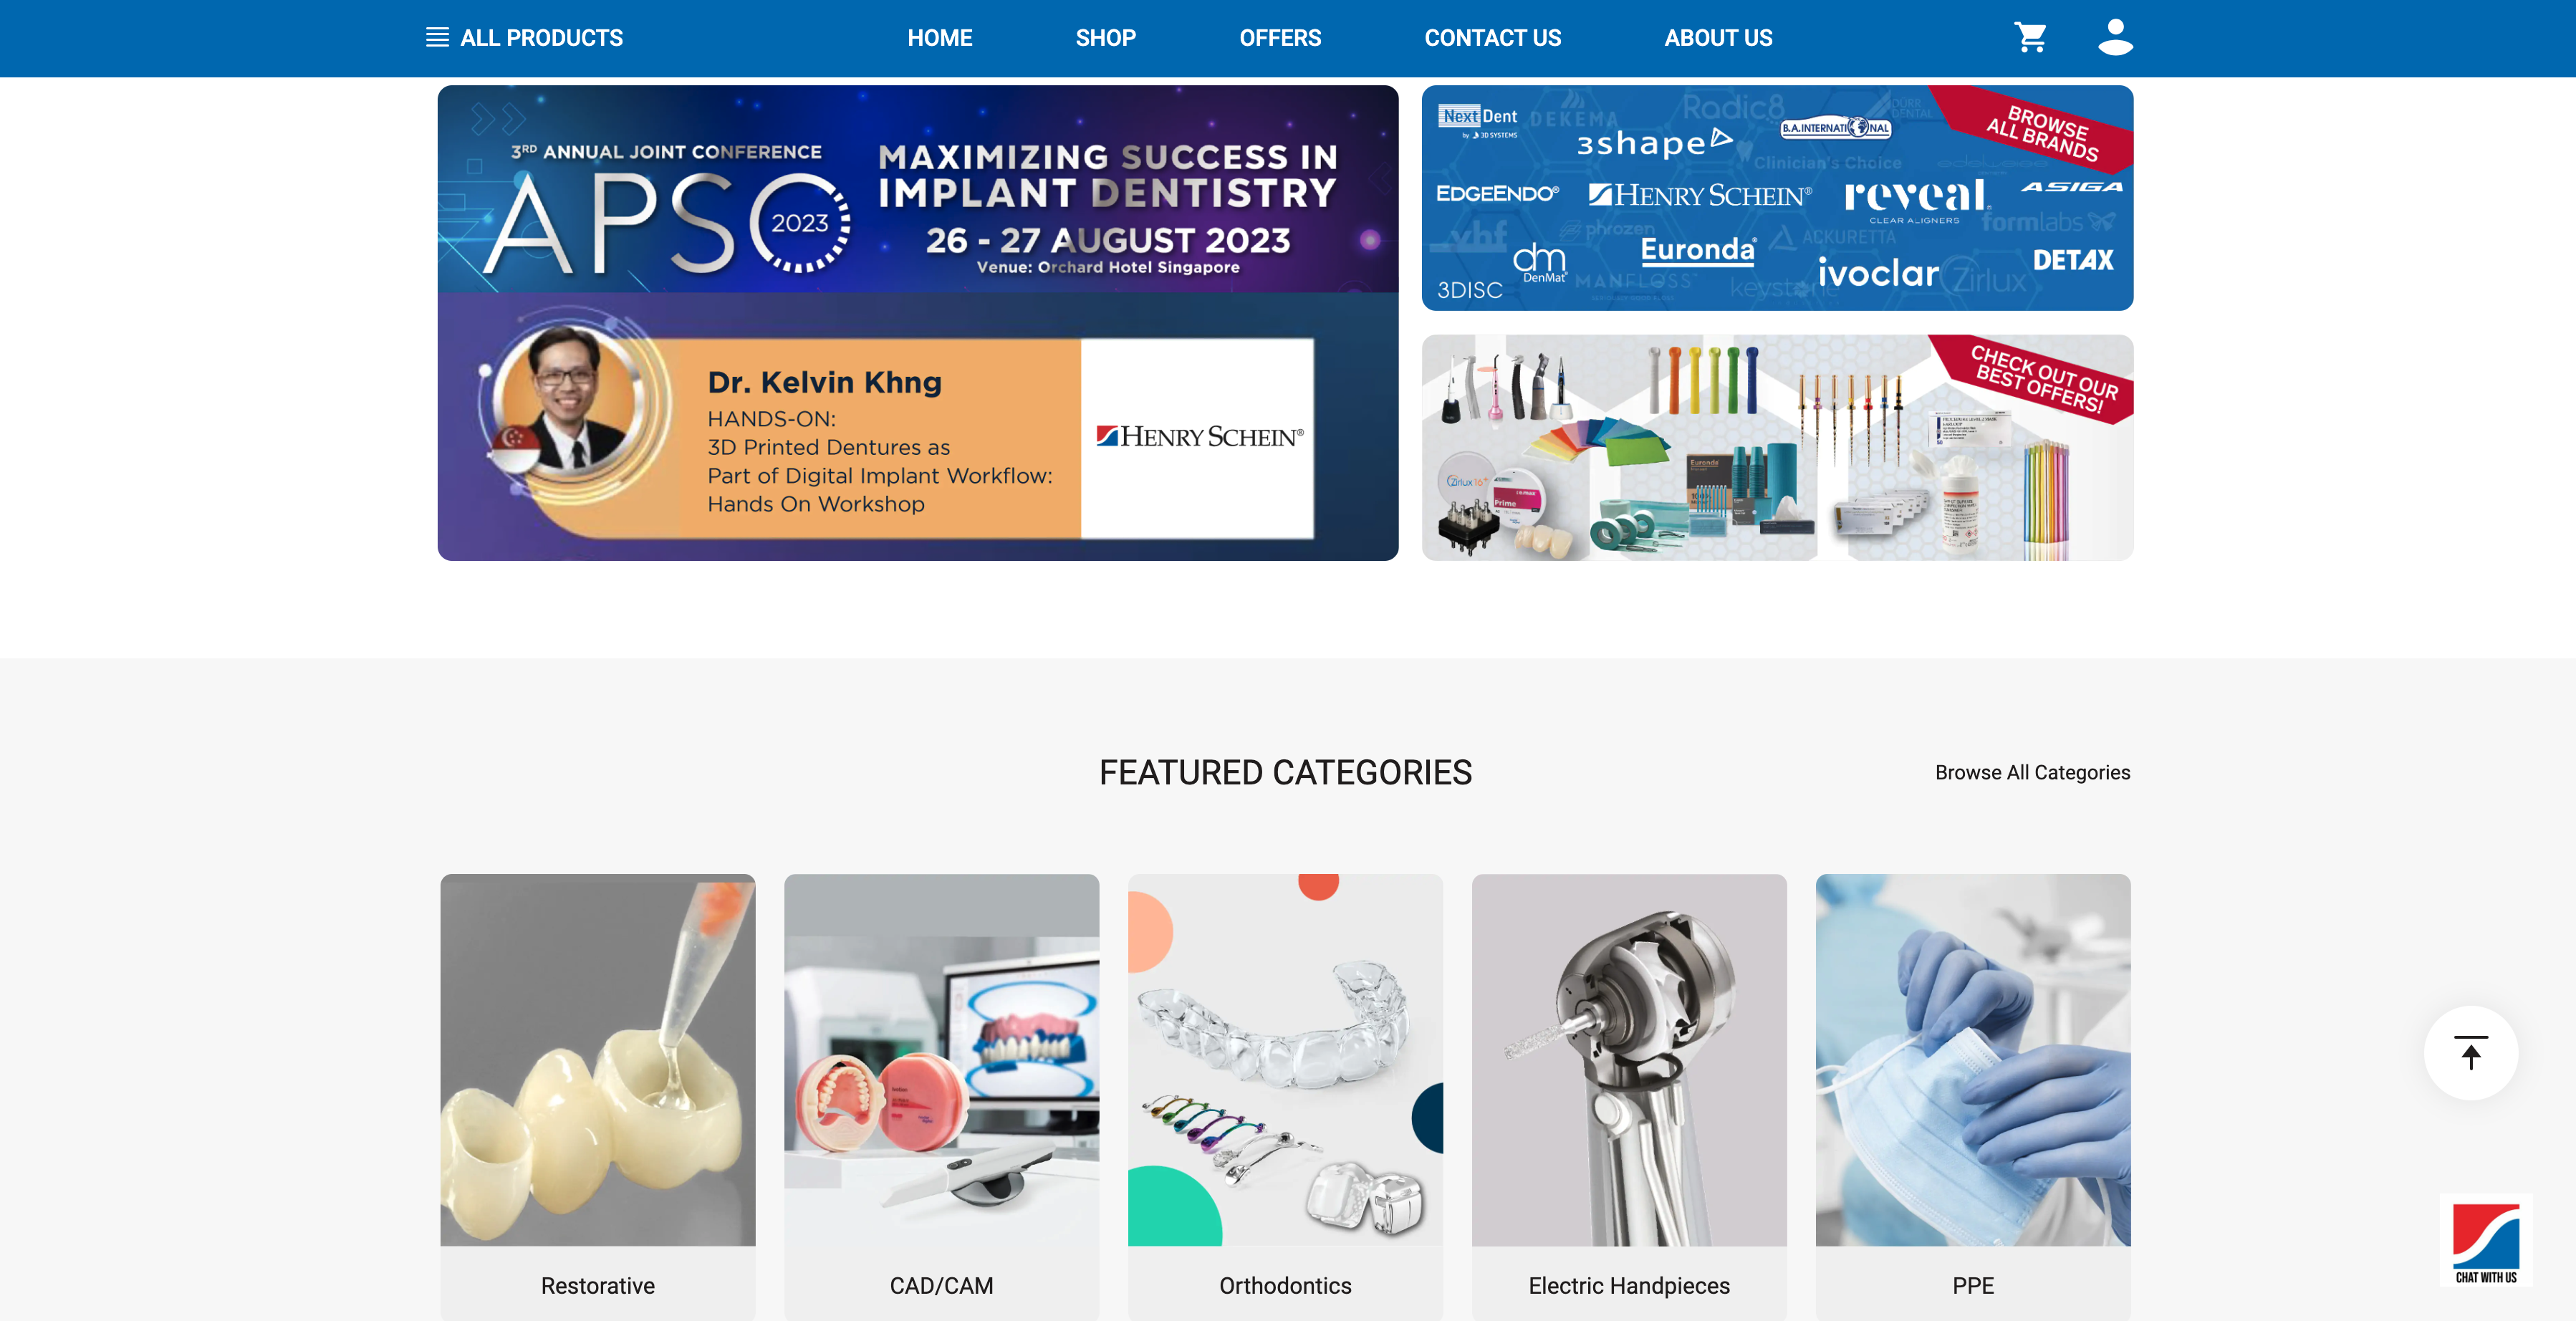Open the SHOP menu item
The height and width of the screenshot is (1321, 2576).
[x=1105, y=38]
